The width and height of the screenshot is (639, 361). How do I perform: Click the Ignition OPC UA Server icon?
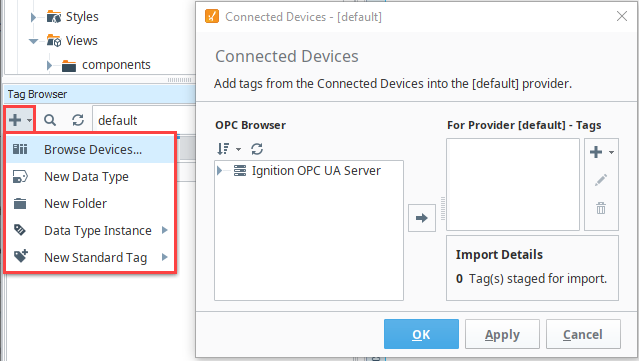point(240,170)
